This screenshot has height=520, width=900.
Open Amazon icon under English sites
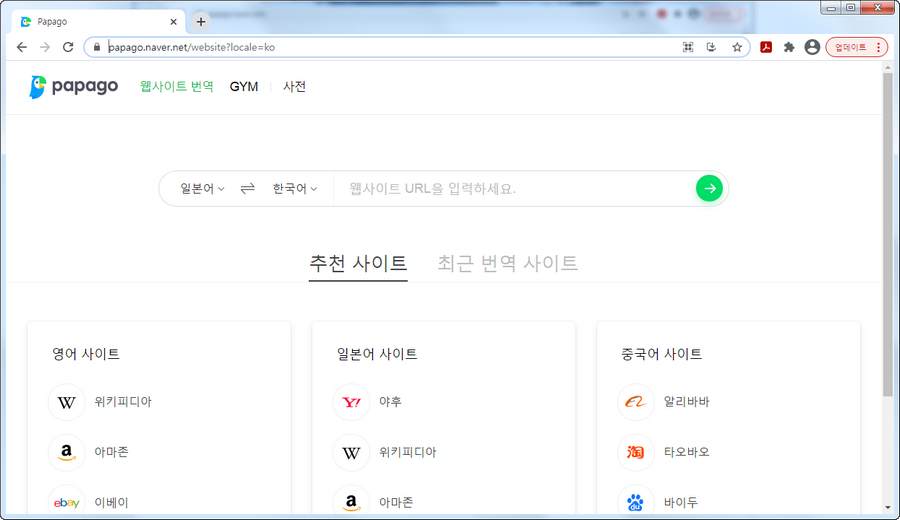pyautogui.click(x=67, y=452)
